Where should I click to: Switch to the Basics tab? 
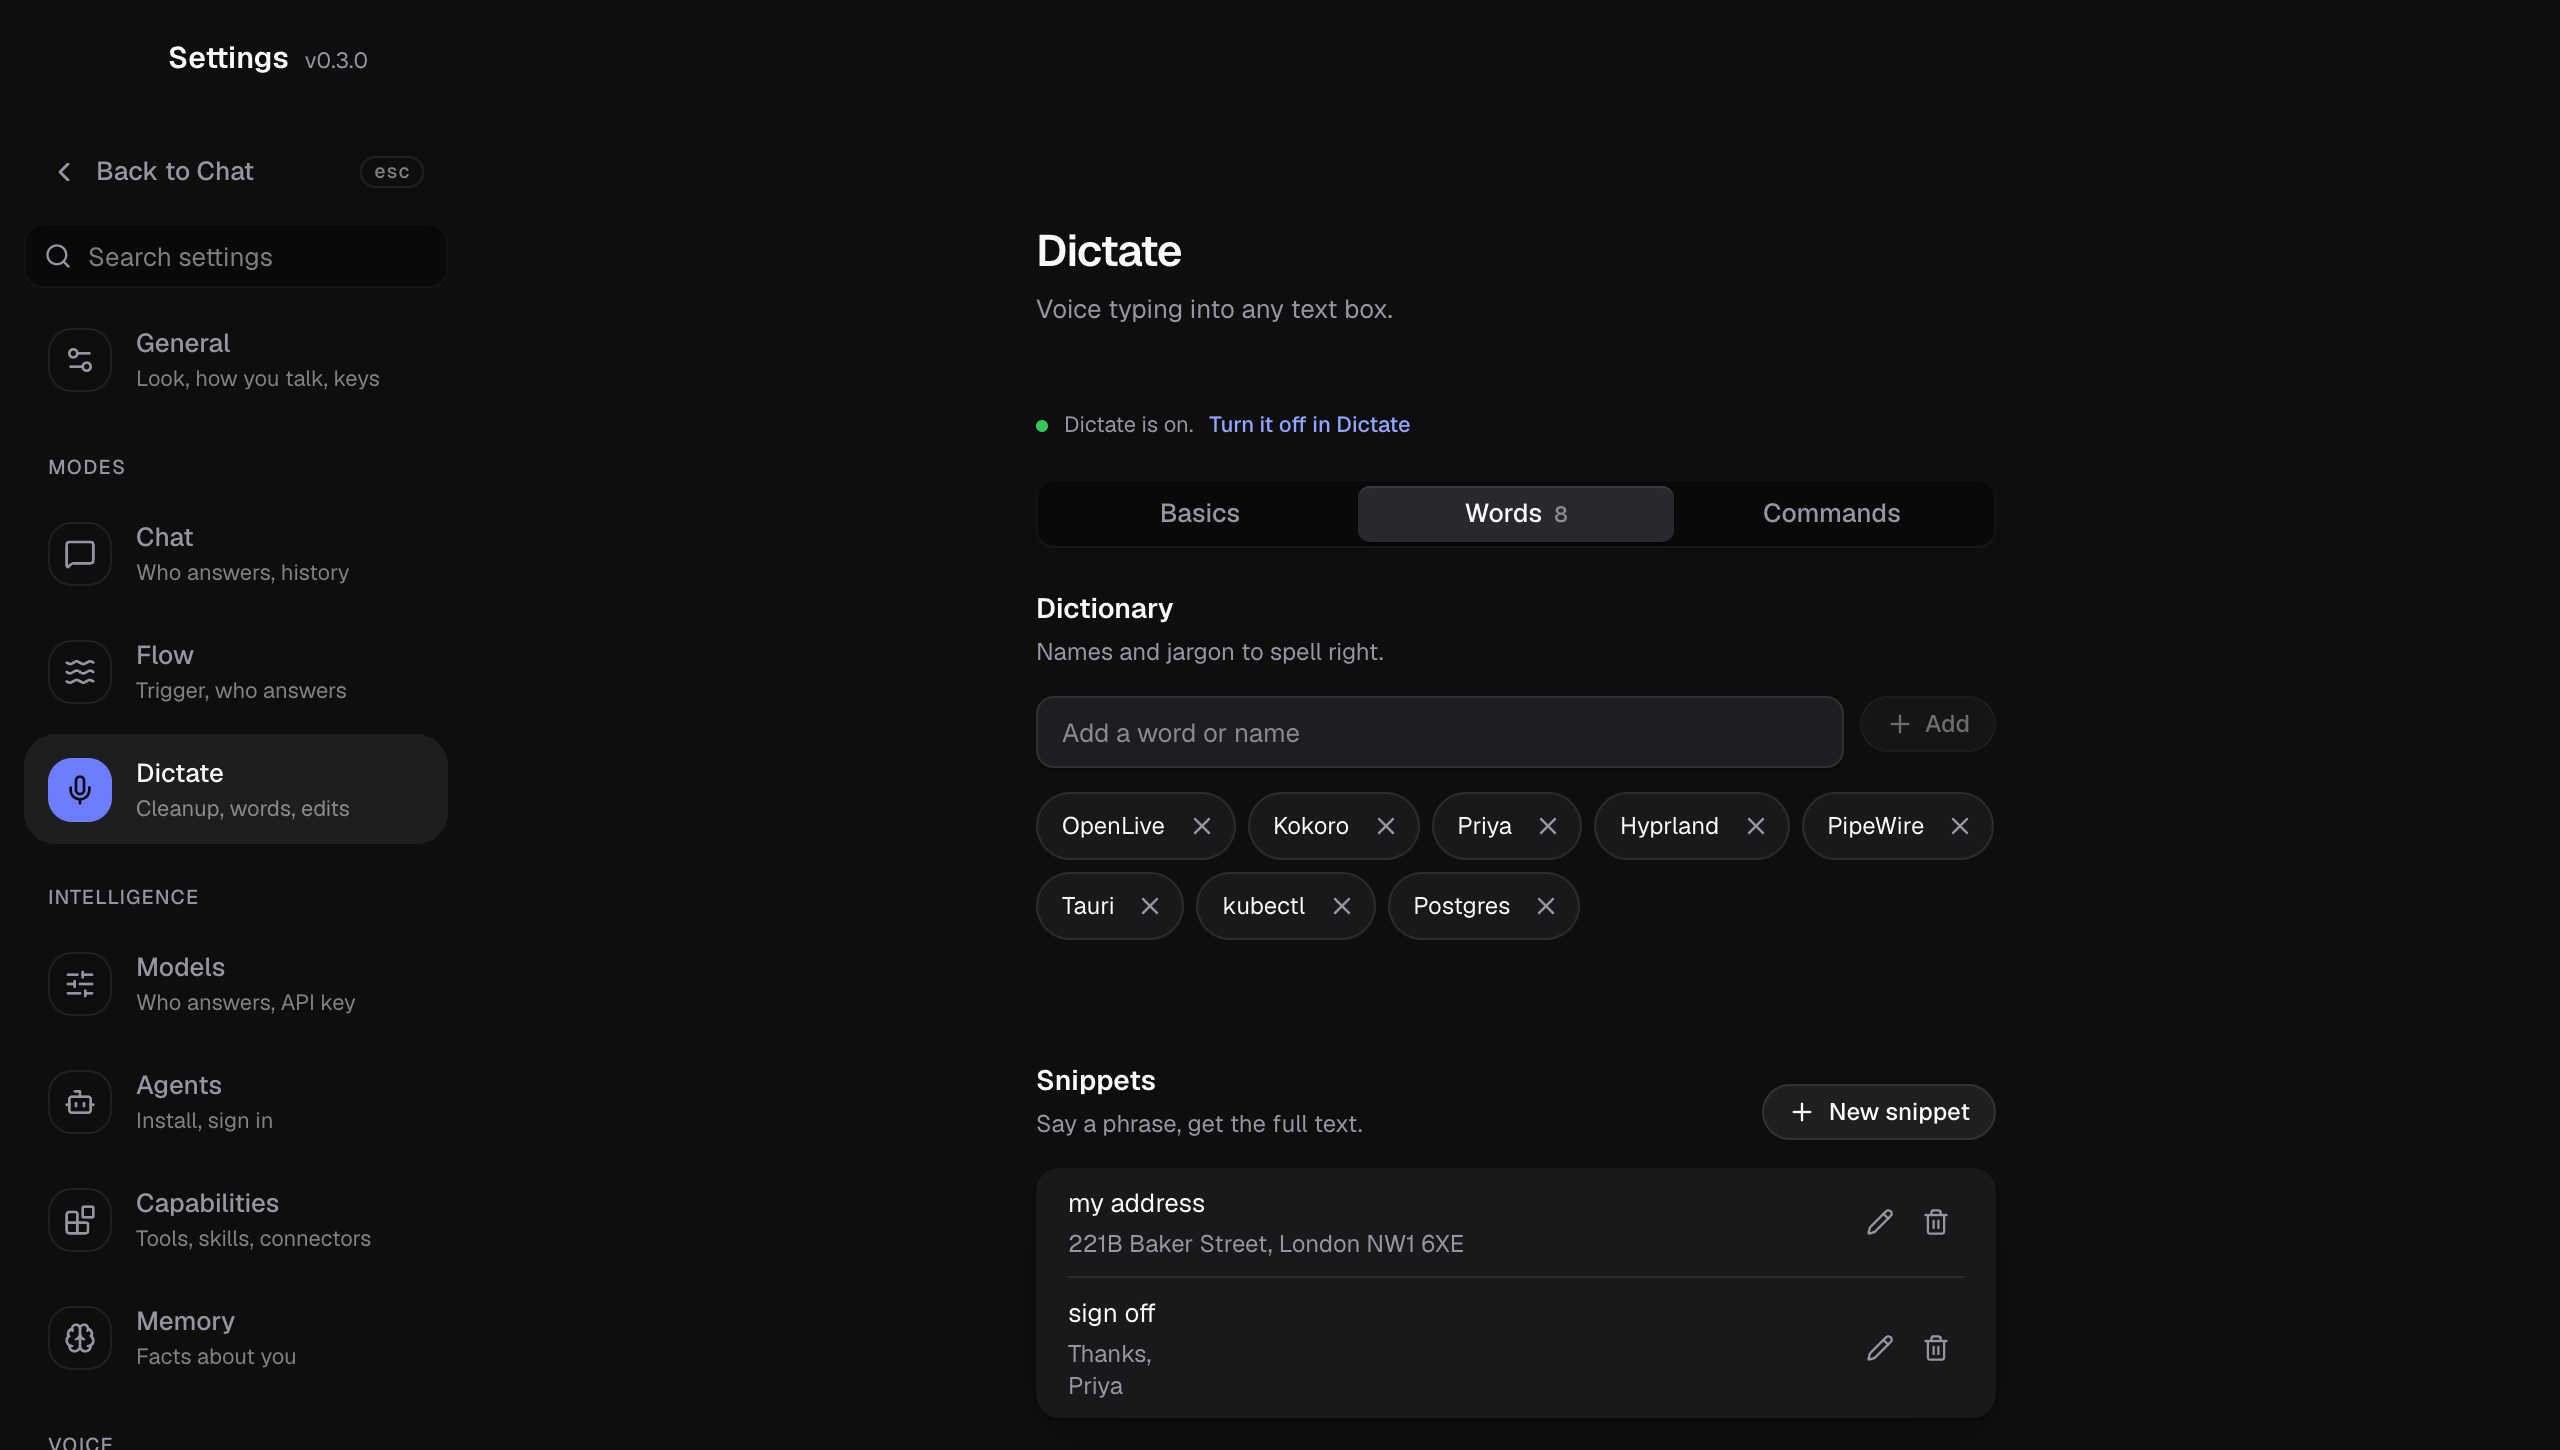click(1200, 514)
